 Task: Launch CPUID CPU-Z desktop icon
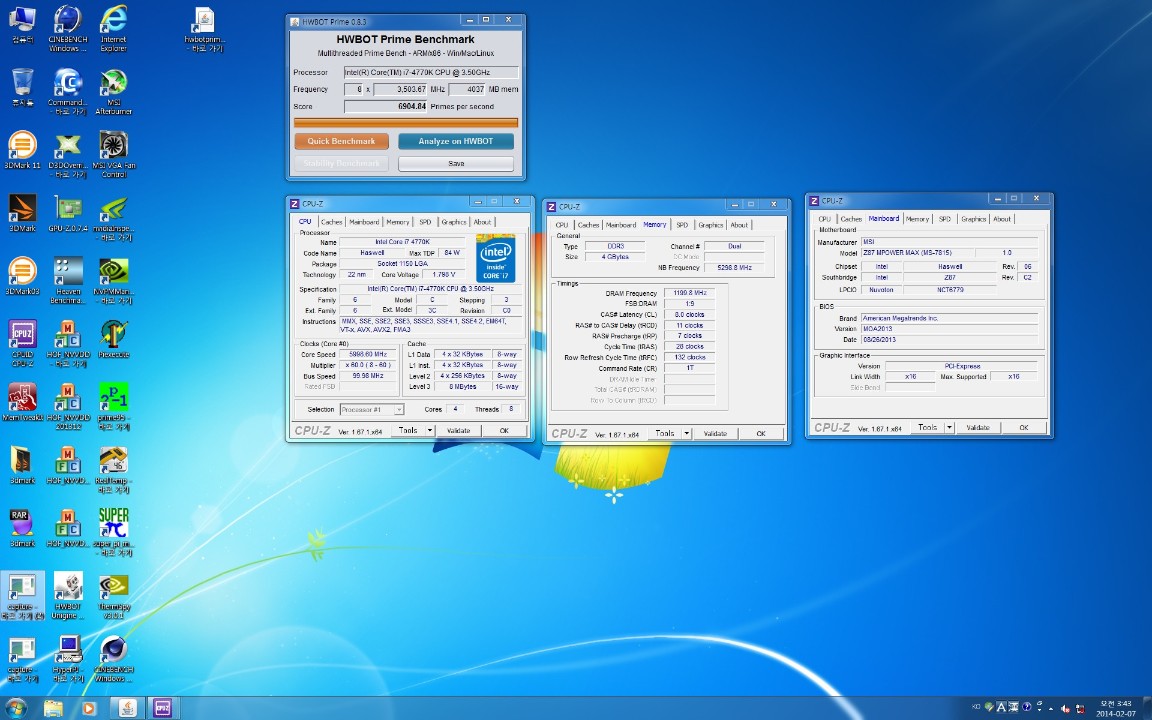22,344
